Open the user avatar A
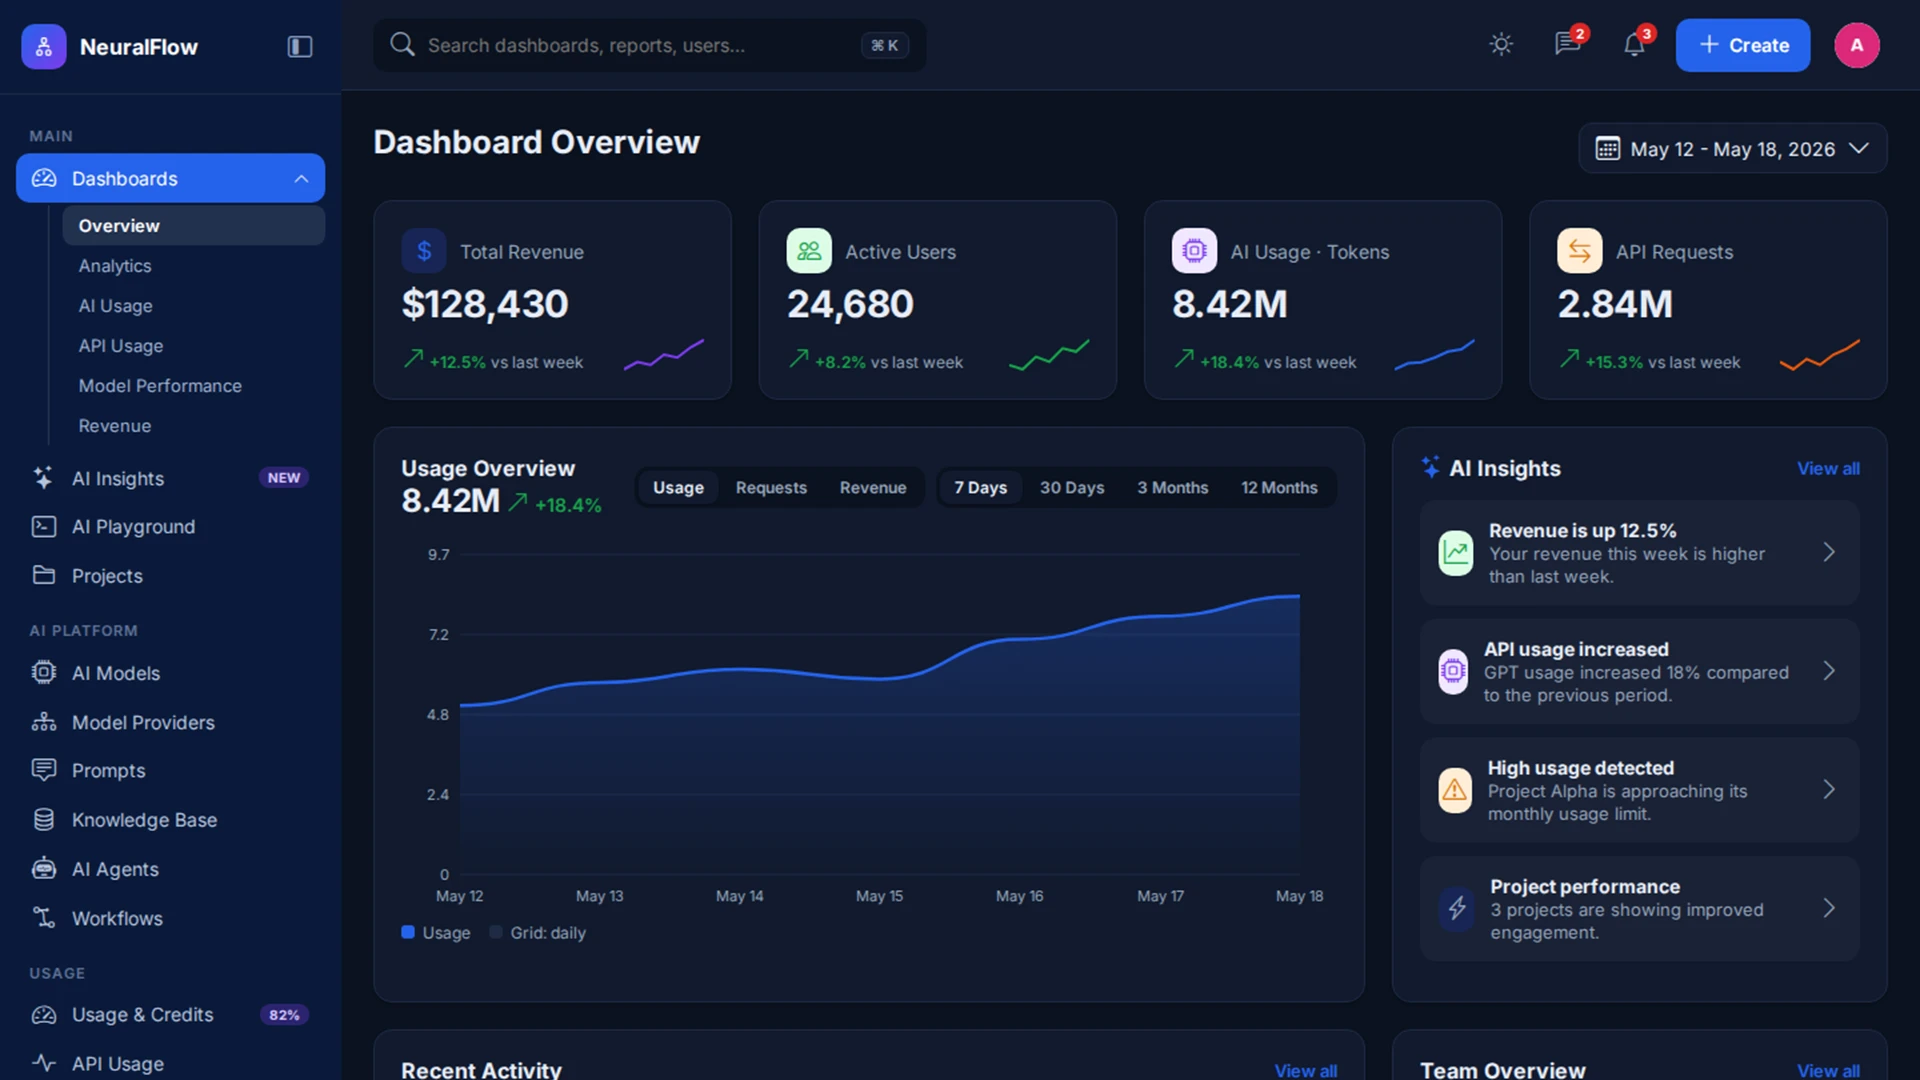This screenshot has width=1920, height=1080. tap(1857, 45)
